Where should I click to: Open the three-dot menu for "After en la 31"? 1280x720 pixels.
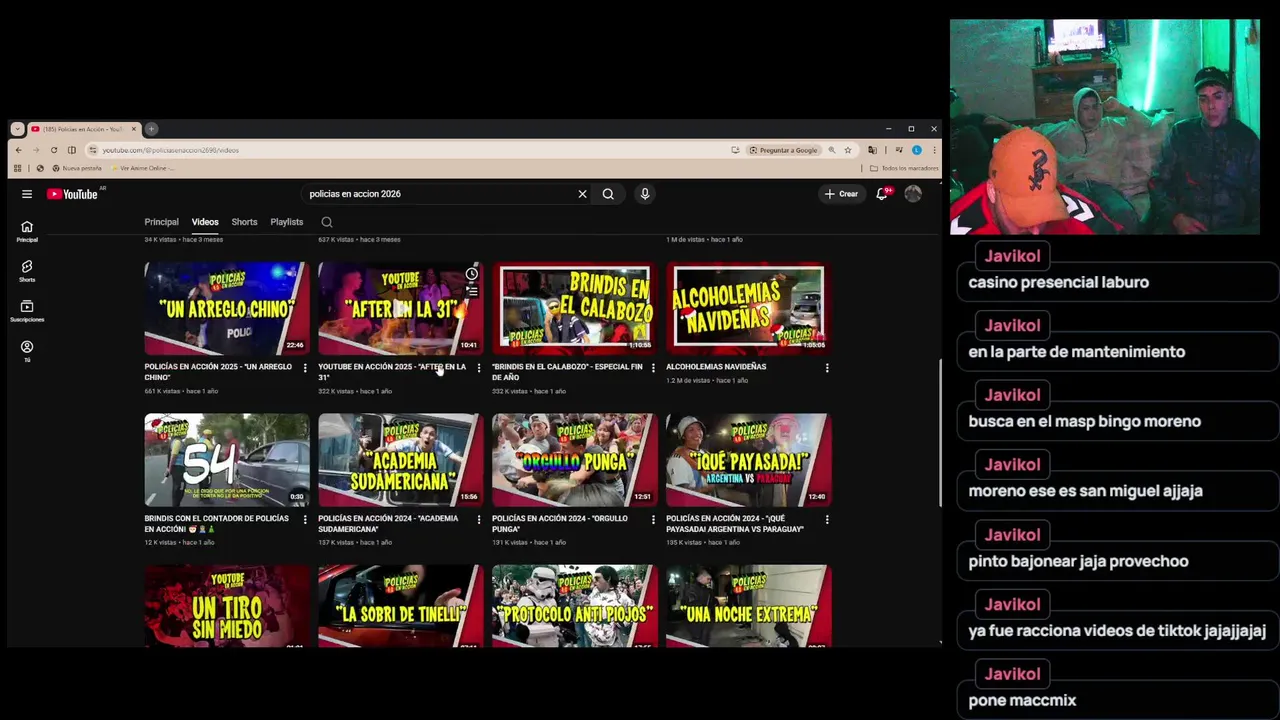coord(479,368)
